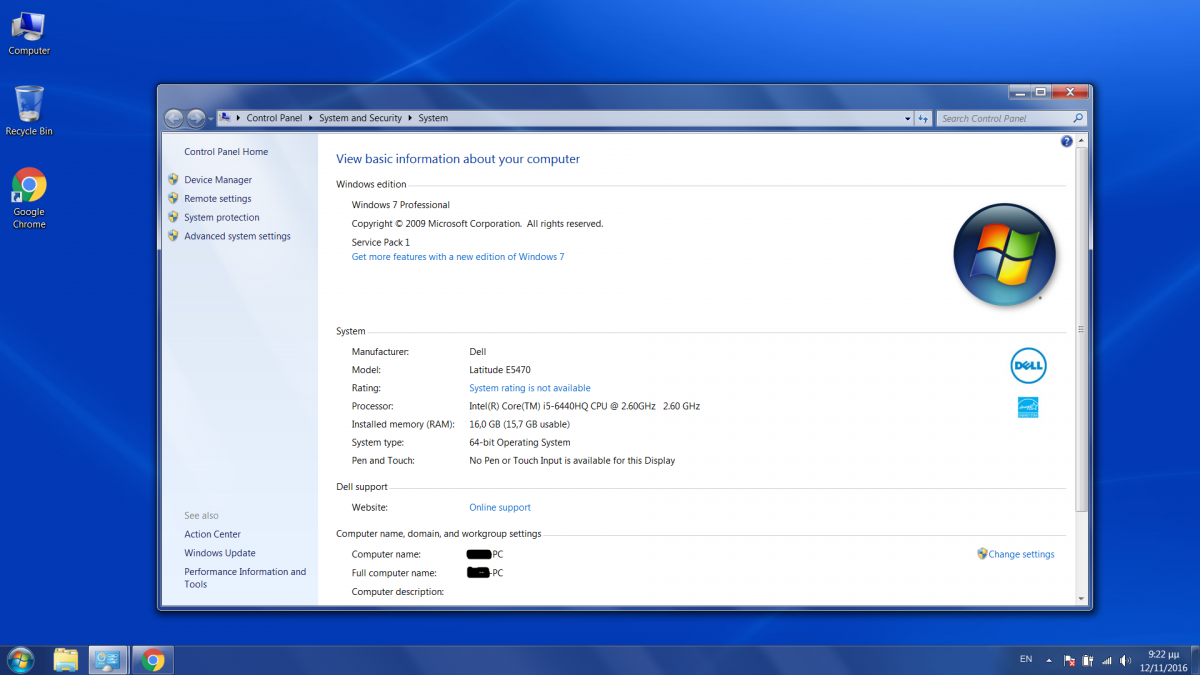
Task: Click the Forward navigation arrow
Action: click(196, 118)
